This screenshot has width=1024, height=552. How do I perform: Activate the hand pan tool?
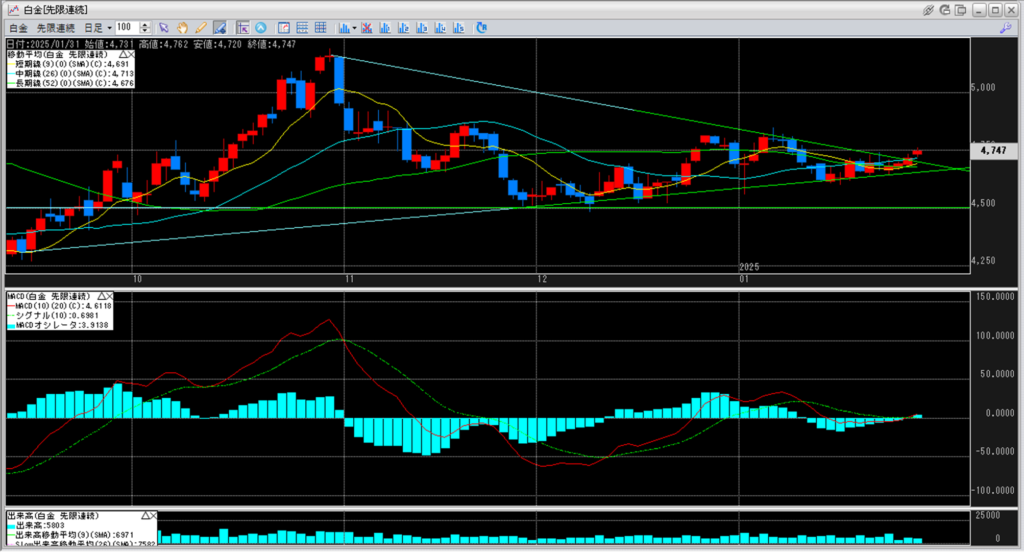(x=183, y=27)
